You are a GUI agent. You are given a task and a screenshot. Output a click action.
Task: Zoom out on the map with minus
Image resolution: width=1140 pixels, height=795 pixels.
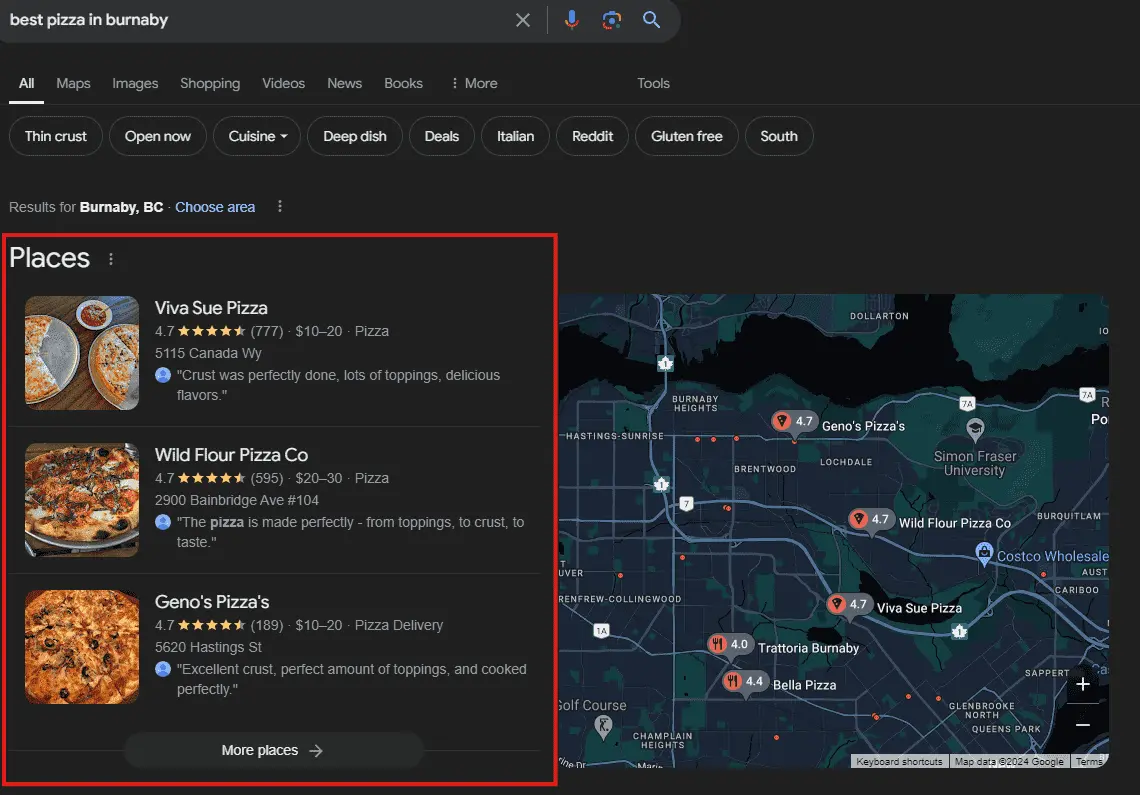1083,725
